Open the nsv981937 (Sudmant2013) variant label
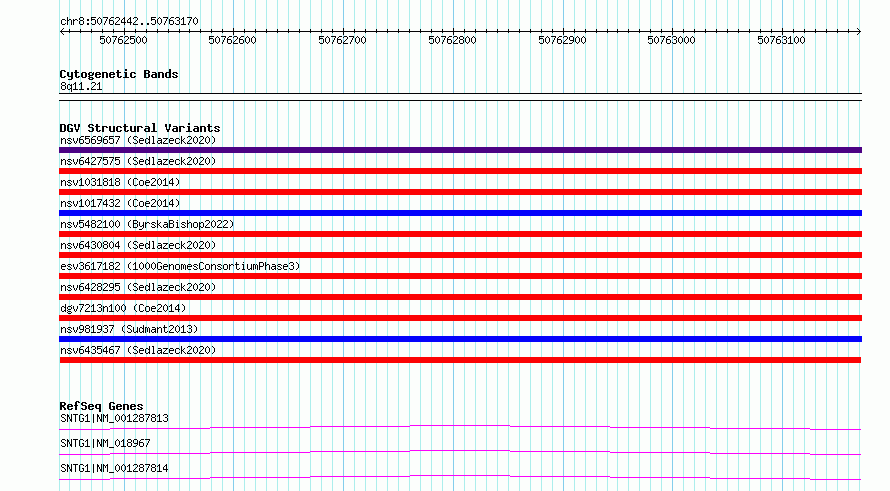The width and height of the screenshot is (890, 491). pyautogui.click(x=129, y=329)
